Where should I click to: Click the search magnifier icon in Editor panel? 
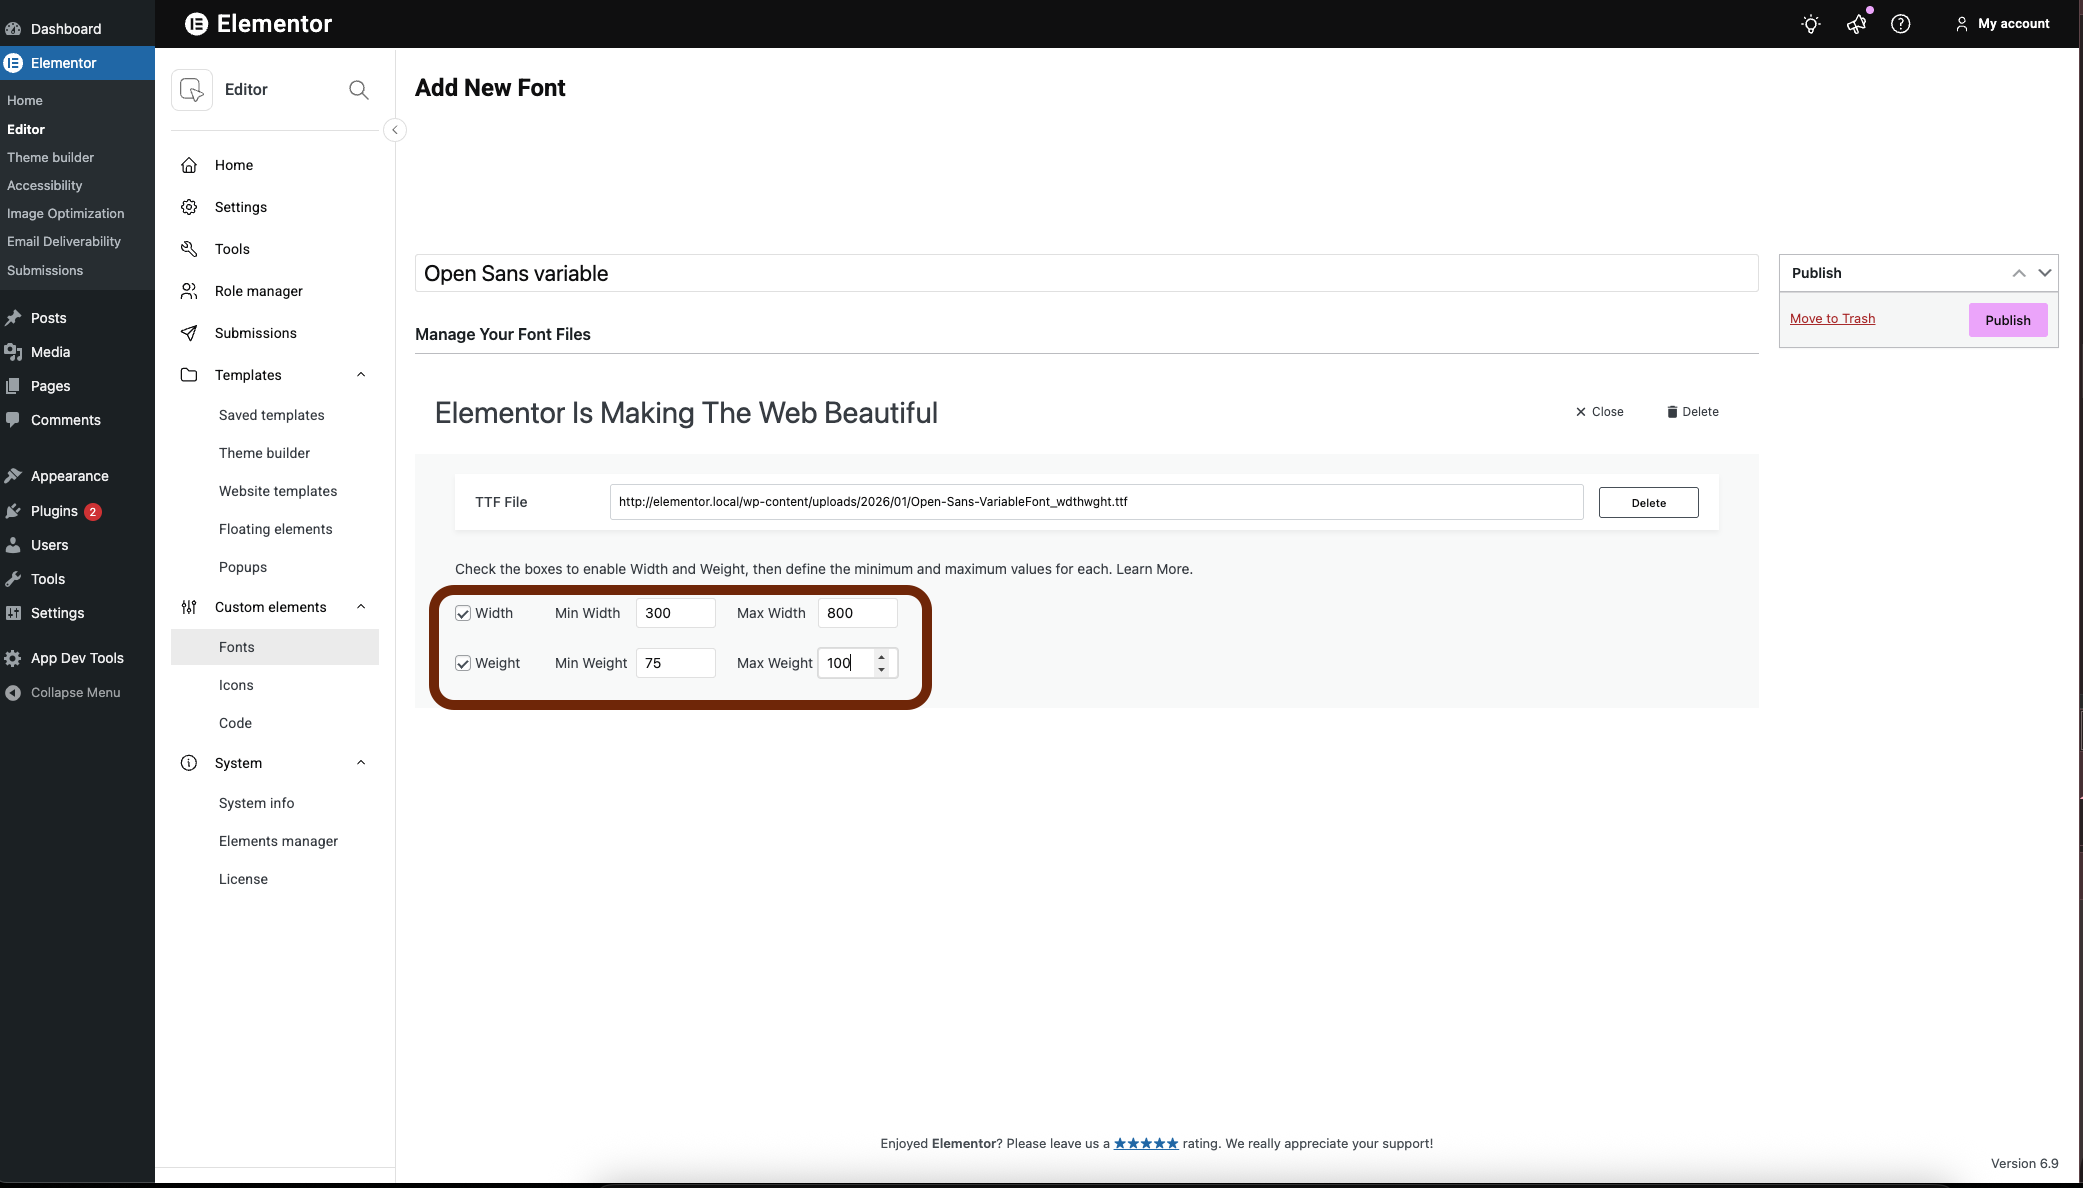(x=358, y=90)
